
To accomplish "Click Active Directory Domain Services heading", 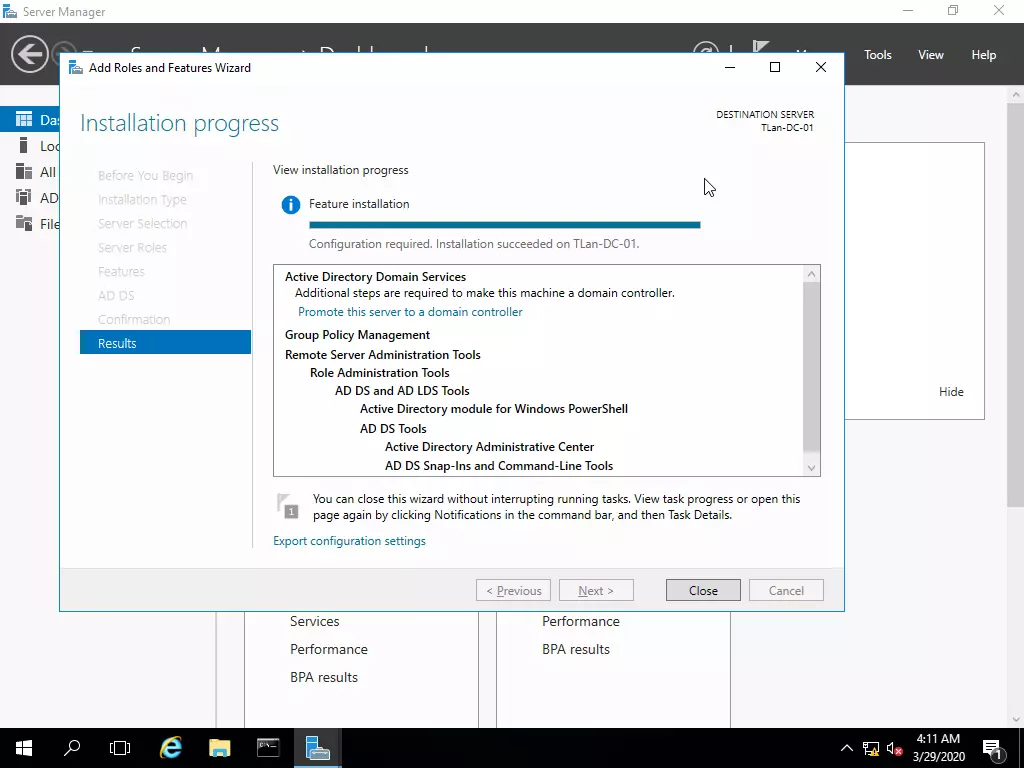I will [376, 277].
